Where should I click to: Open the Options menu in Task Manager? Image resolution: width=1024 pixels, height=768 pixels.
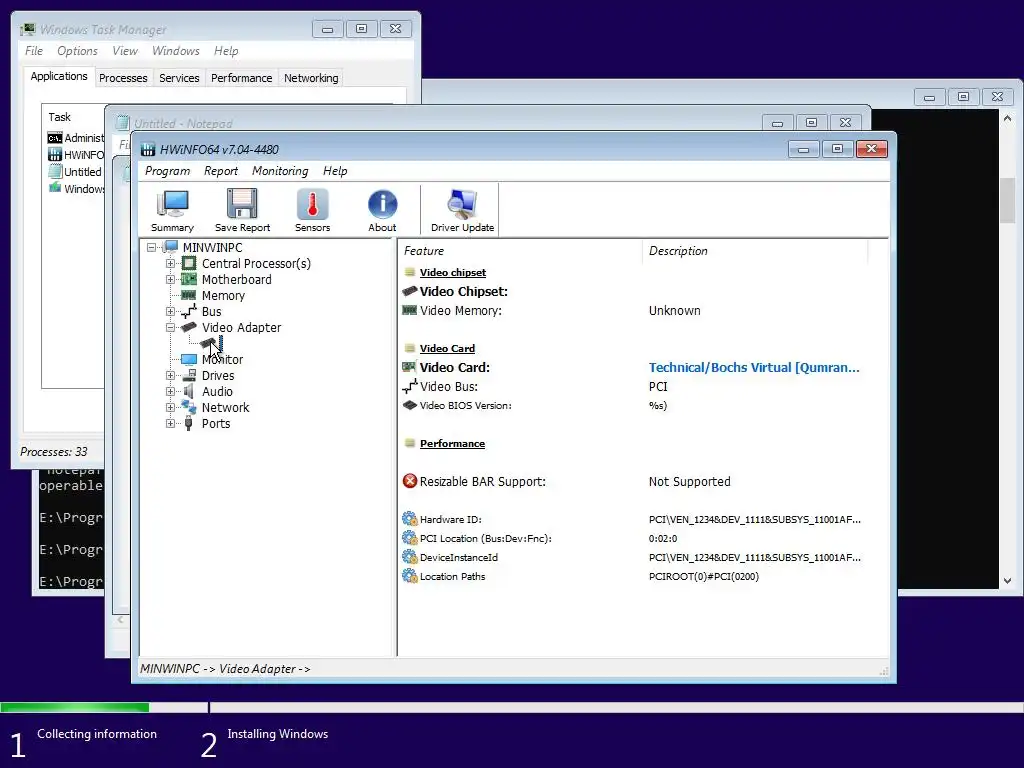tap(77, 51)
